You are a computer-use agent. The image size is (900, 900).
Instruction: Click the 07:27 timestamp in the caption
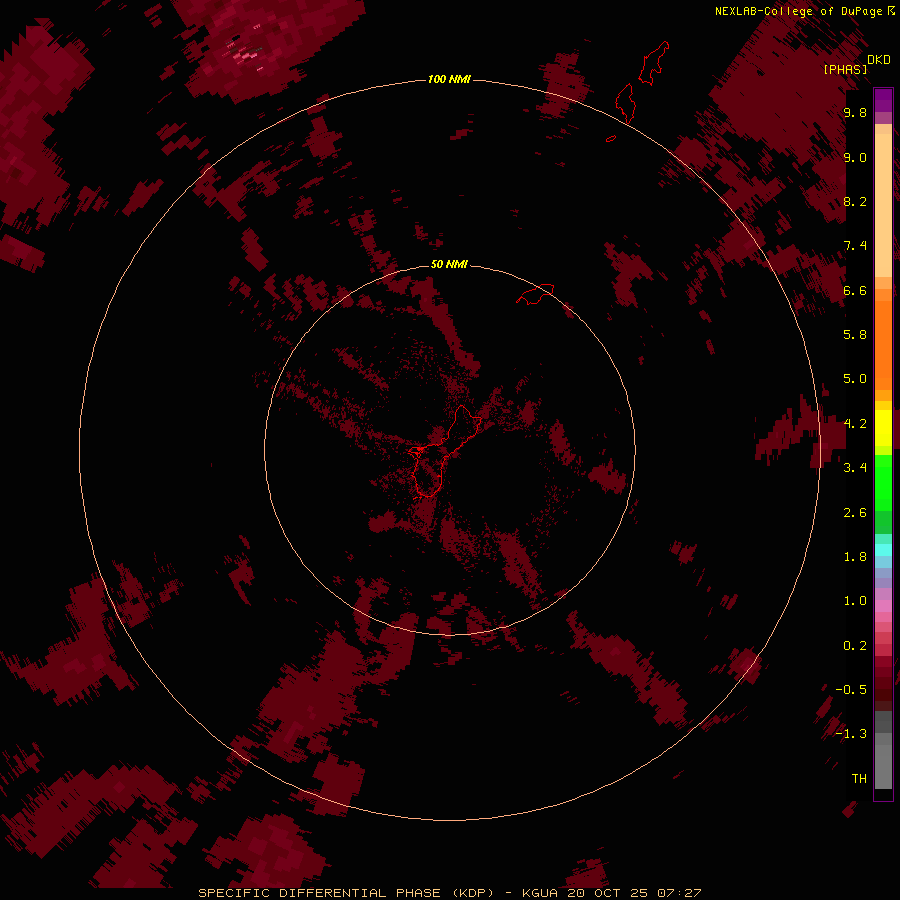click(680, 893)
